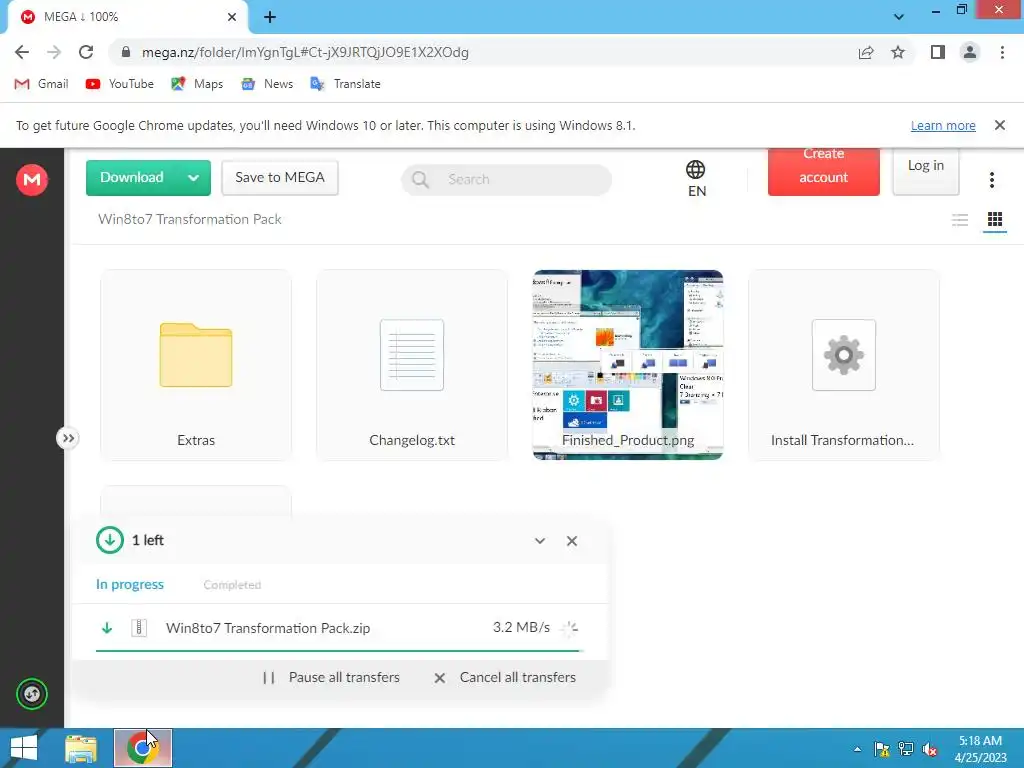This screenshot has height=768, width=1024.
Task: Toggle the Chrome side panel
Action: point(938,52)
